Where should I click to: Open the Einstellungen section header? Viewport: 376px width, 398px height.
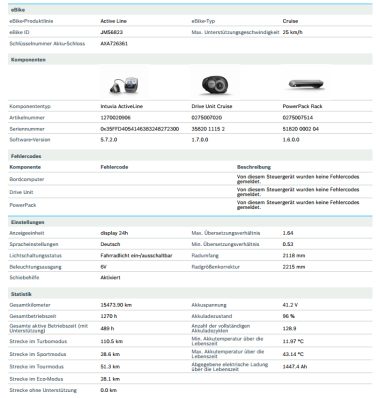coord(190,222)
